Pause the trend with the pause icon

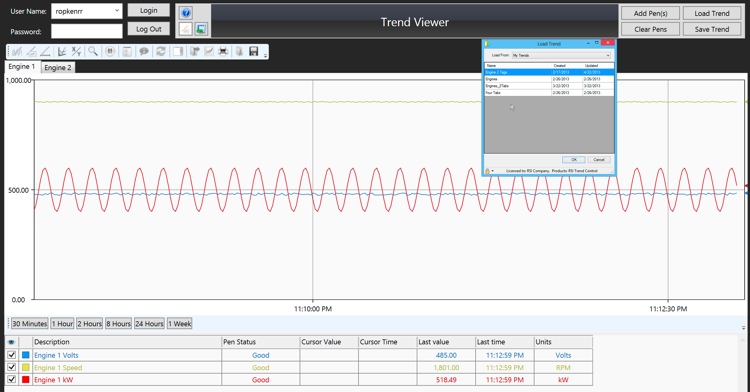(110, 51)
